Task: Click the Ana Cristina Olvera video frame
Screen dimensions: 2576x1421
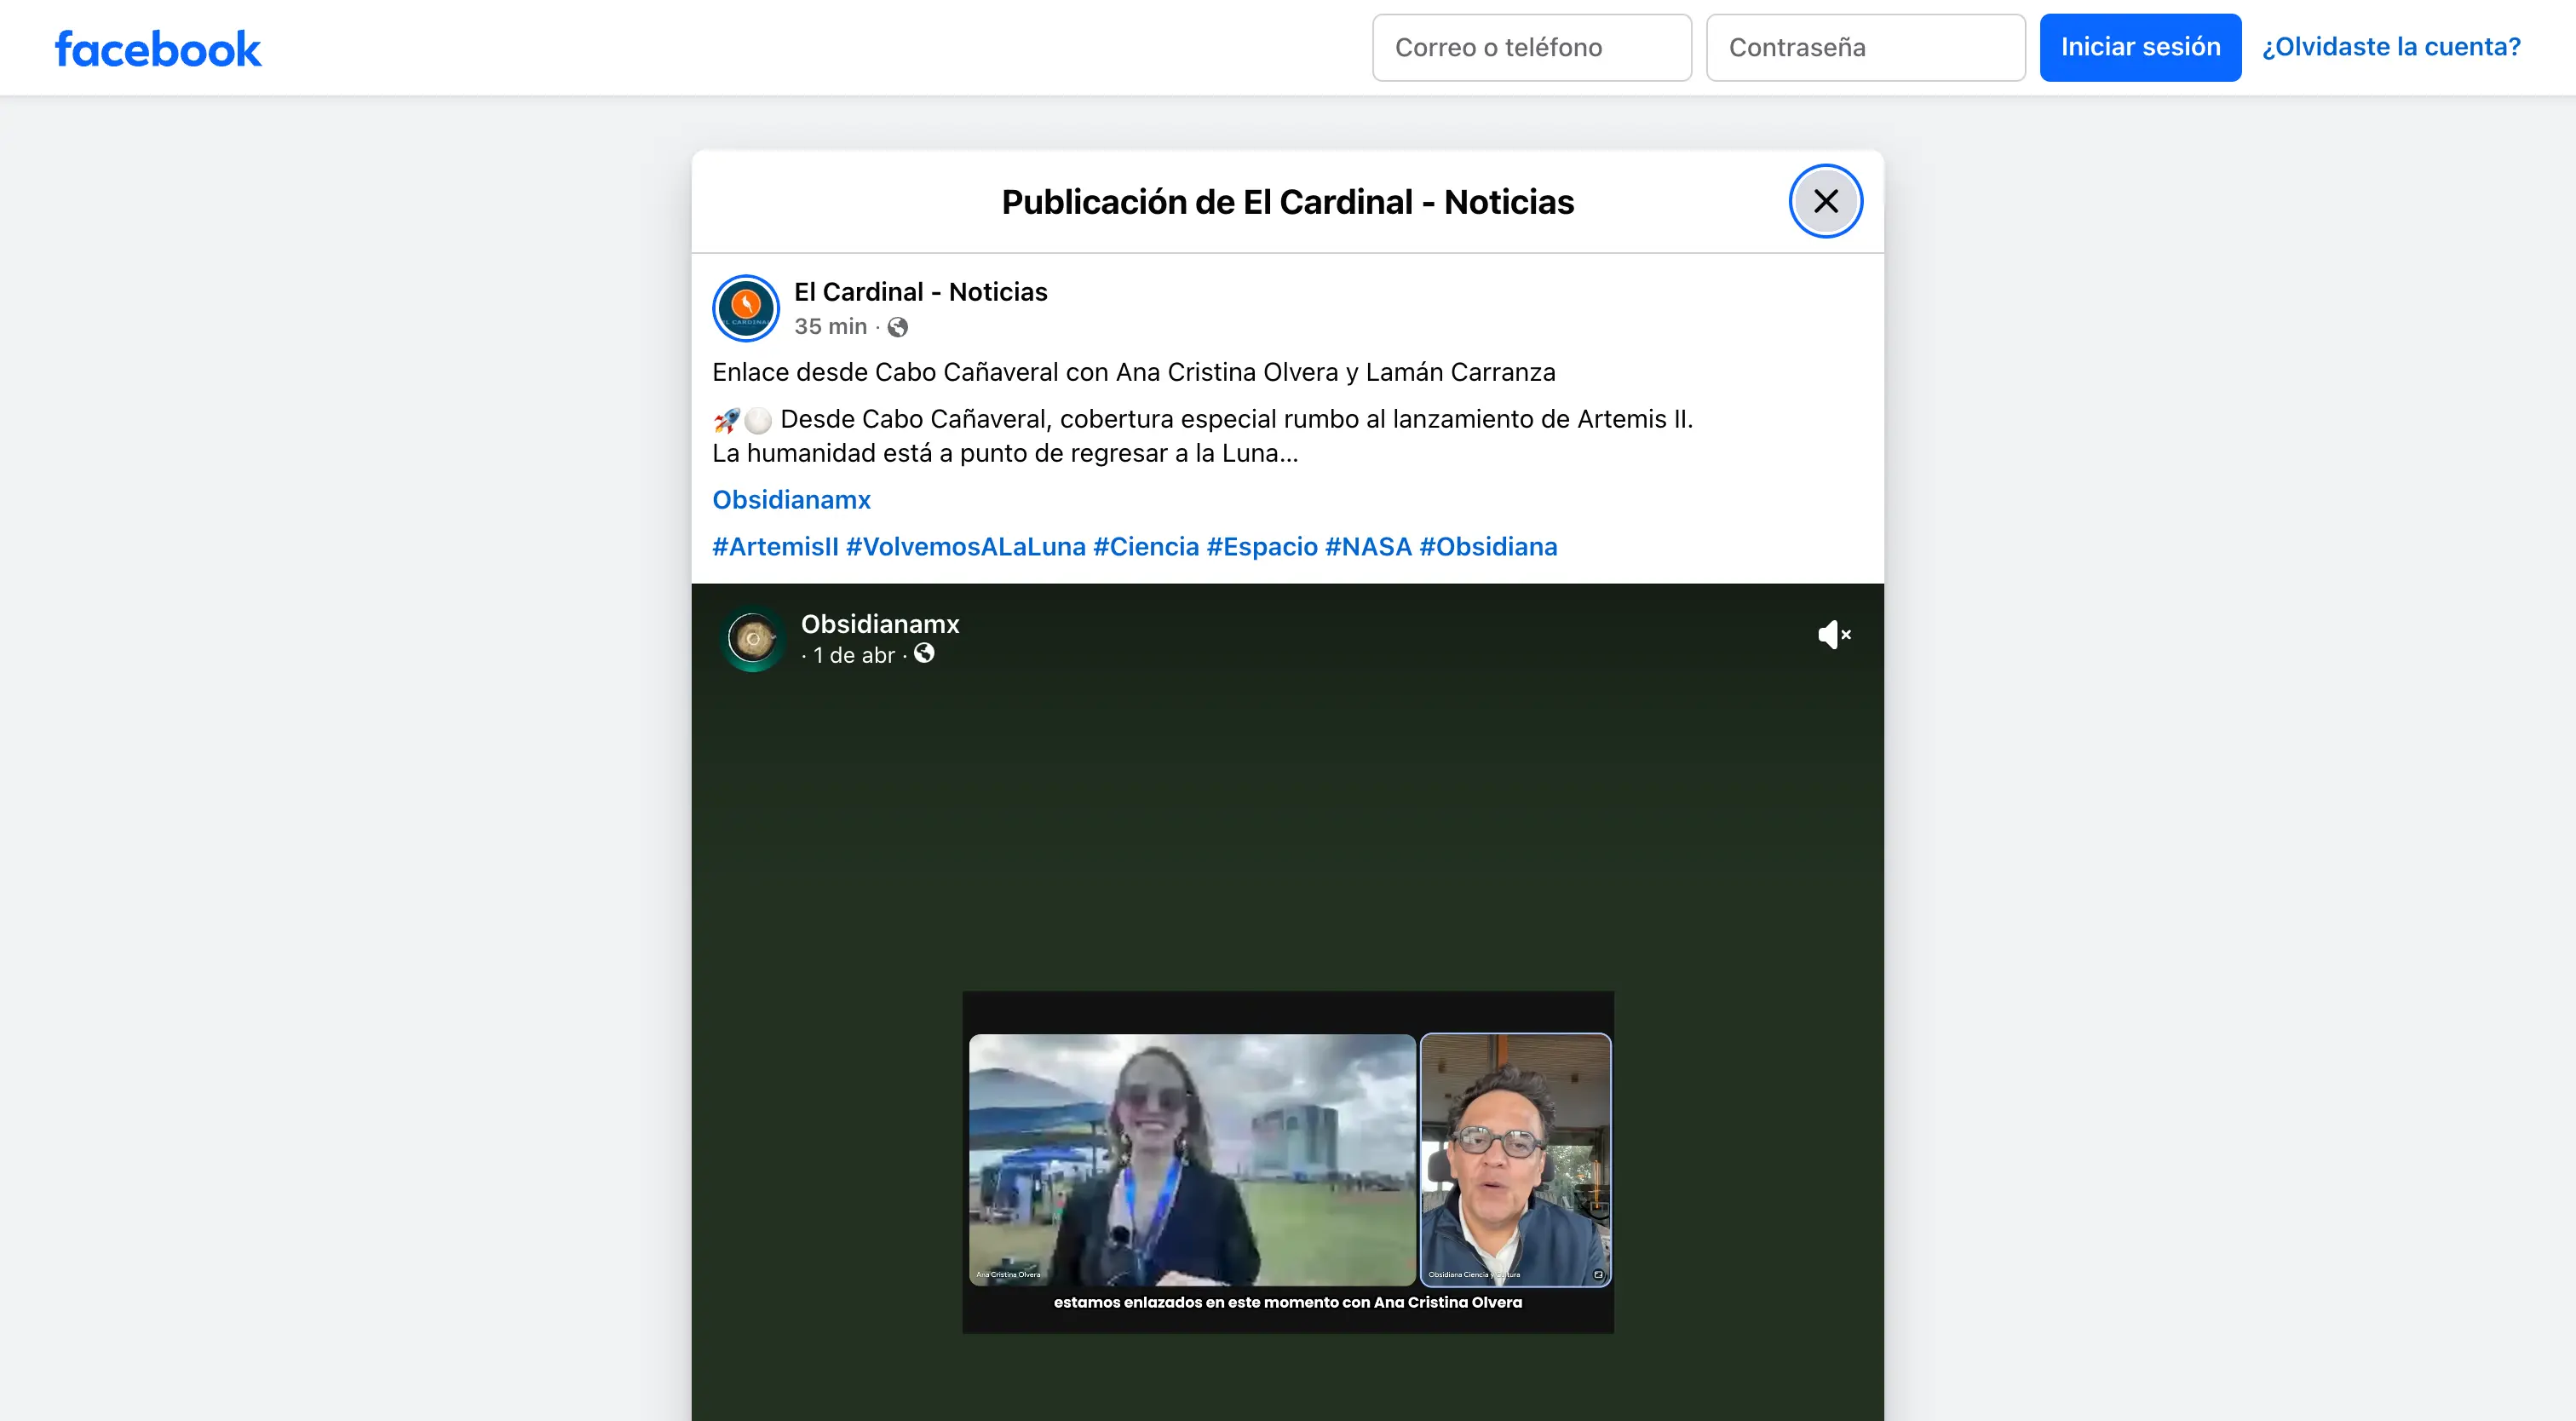Action: pos(1192,1160)
